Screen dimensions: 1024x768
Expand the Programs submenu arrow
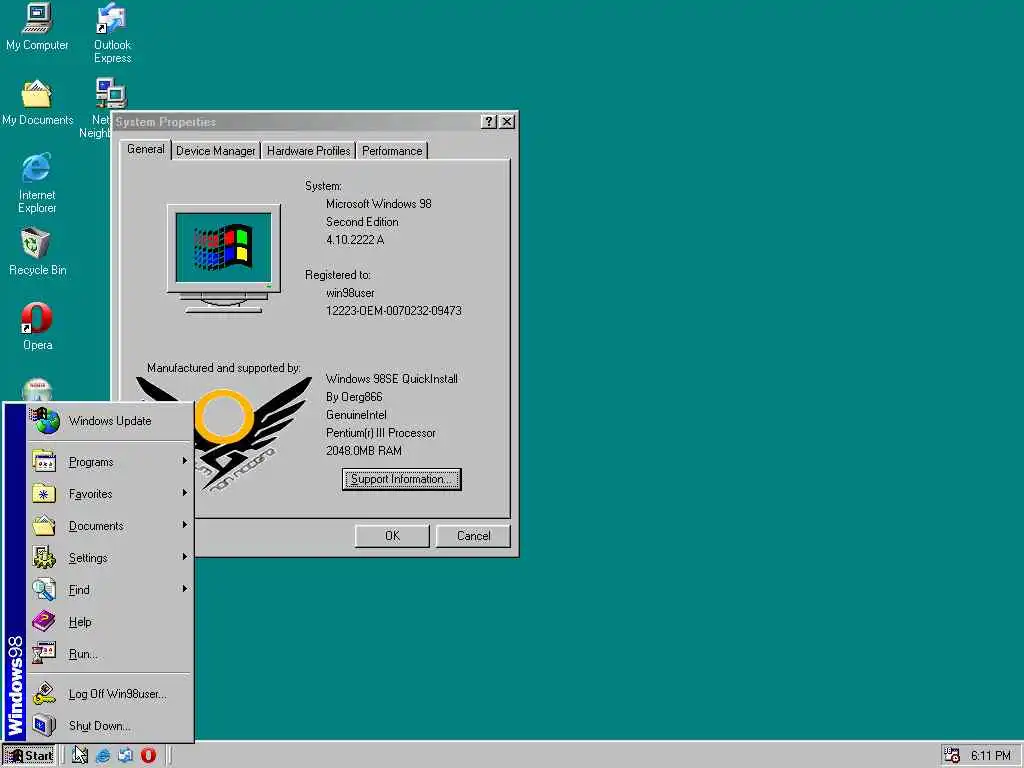(185, 461)
